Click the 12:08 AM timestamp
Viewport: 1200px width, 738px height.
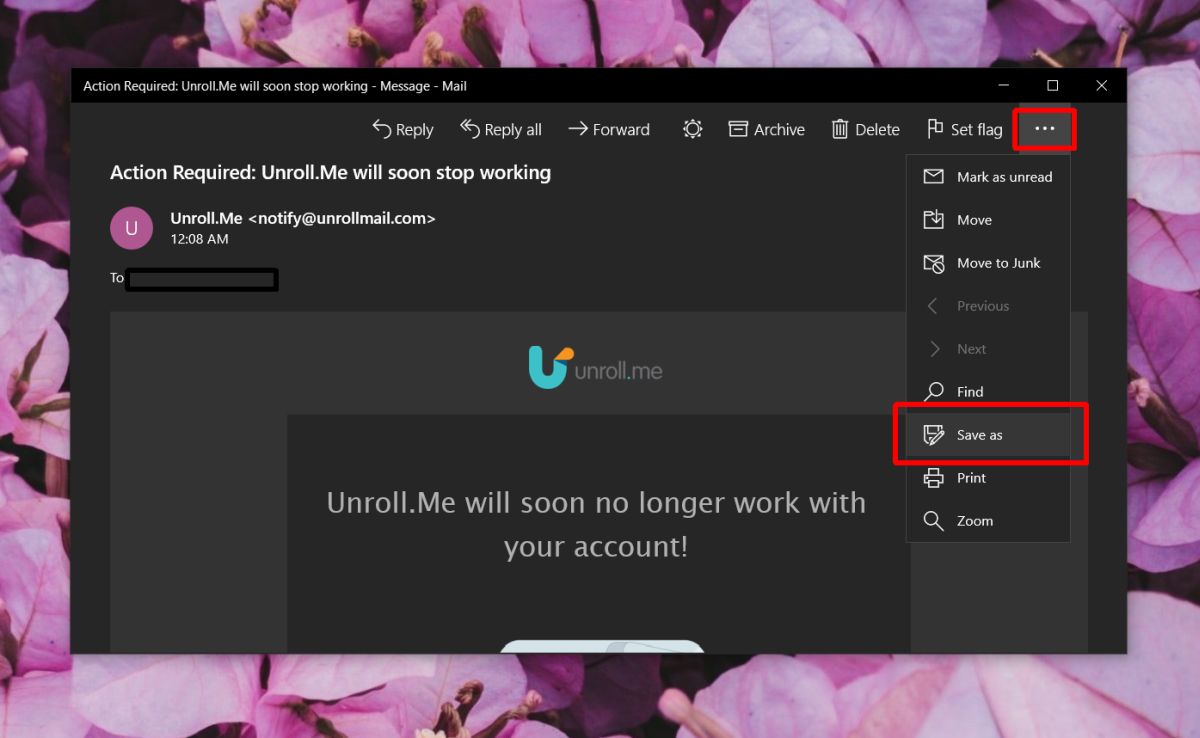click(199, 240)
